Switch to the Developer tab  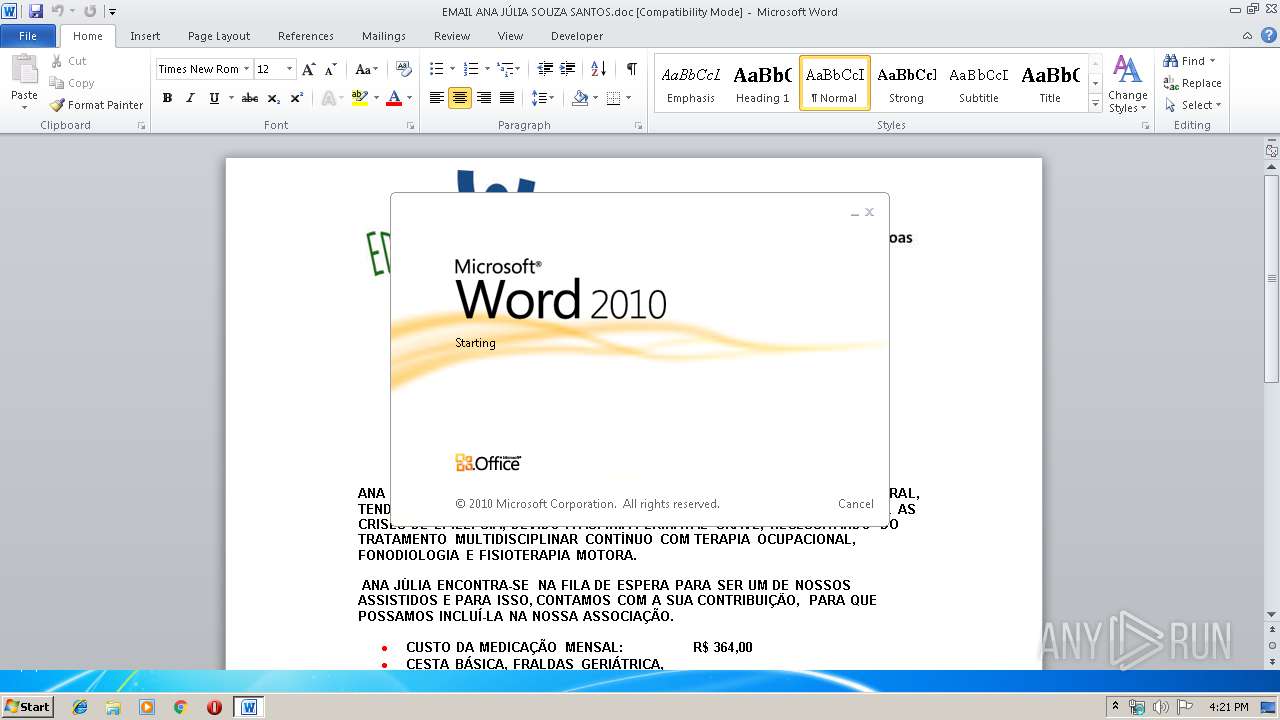[577, 36]
